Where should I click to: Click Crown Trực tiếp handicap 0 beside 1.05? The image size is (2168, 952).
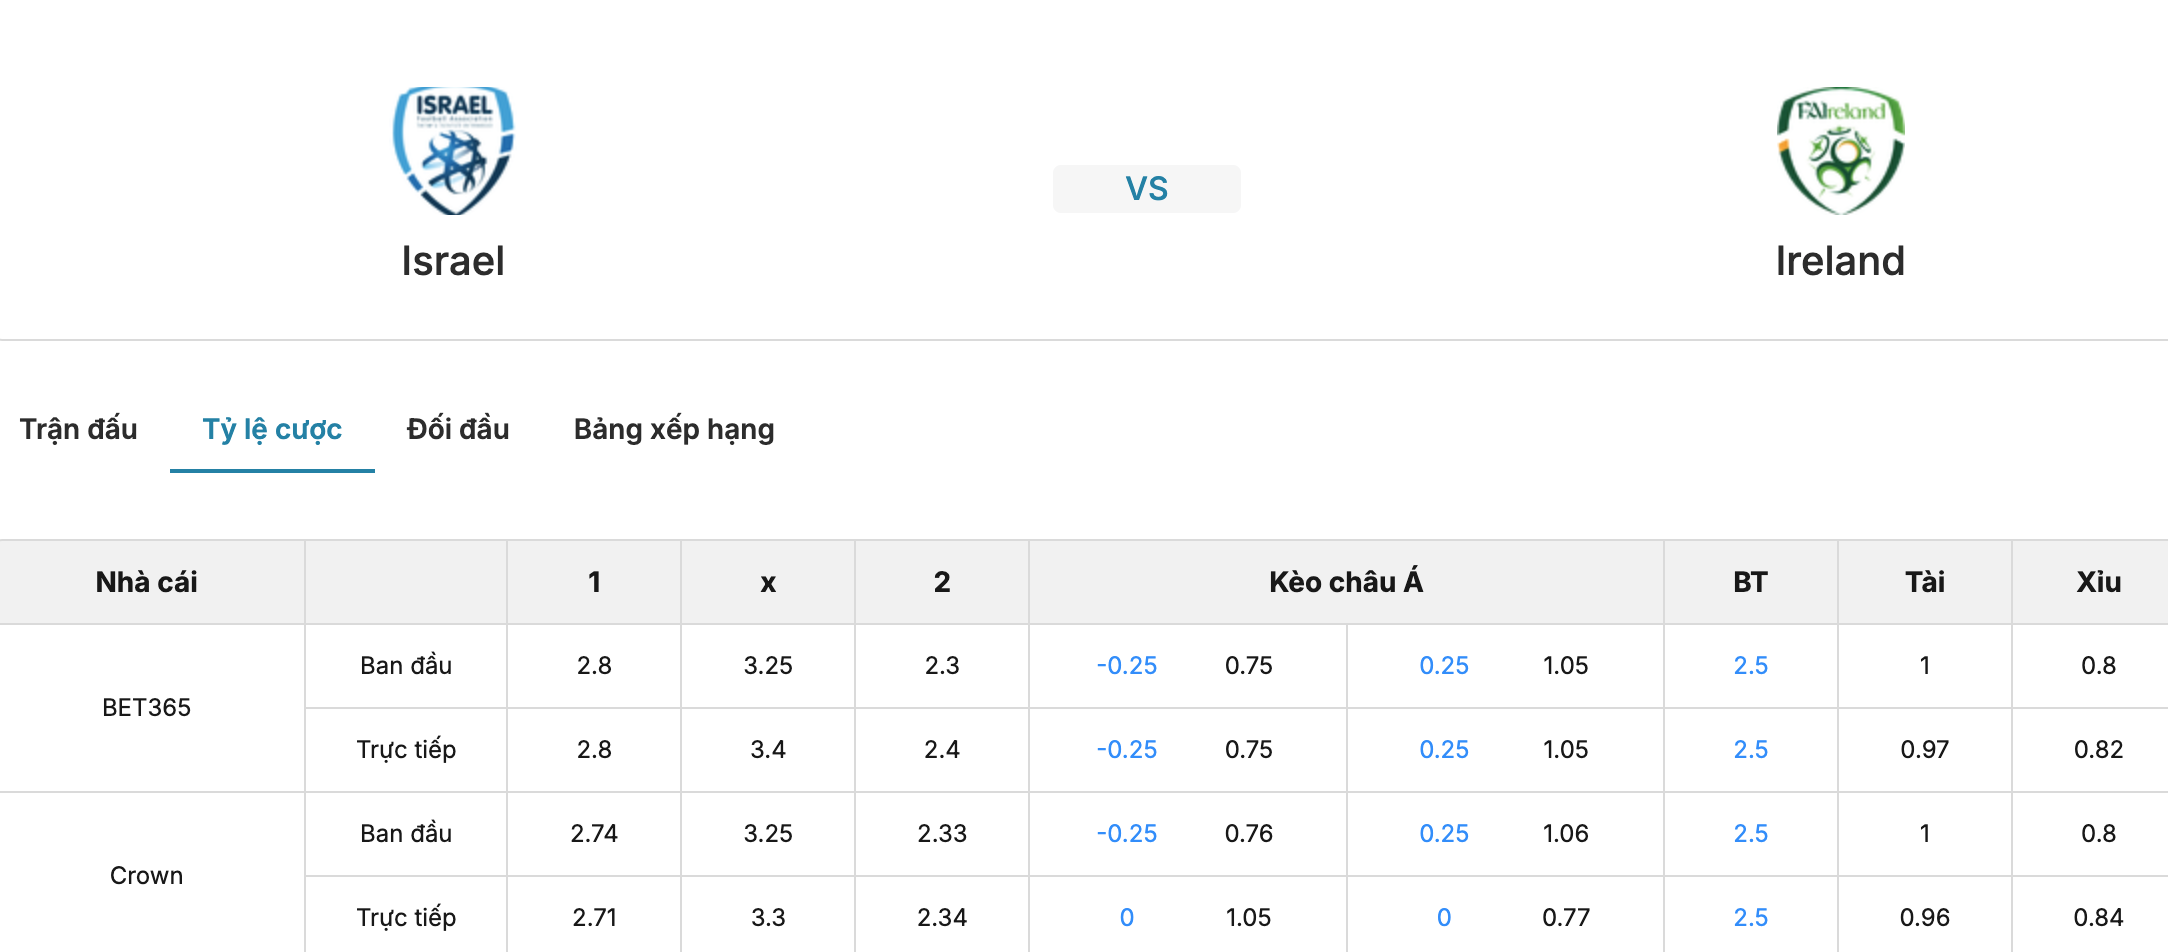point(1127,917)
